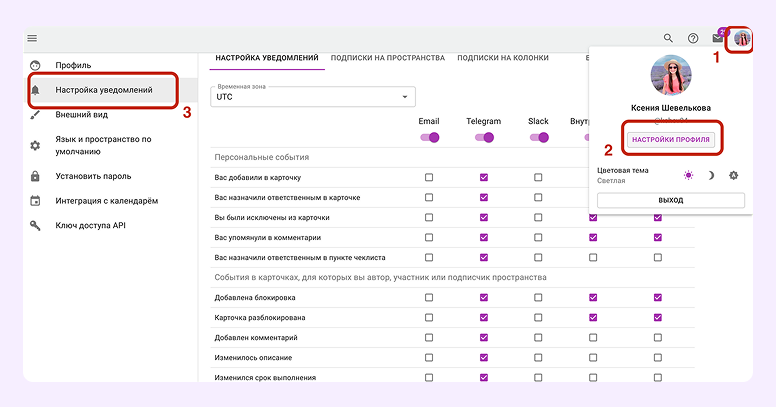Open the hamburger menu
The height and width of the screenshot is (407, 776).
(32, 38)
